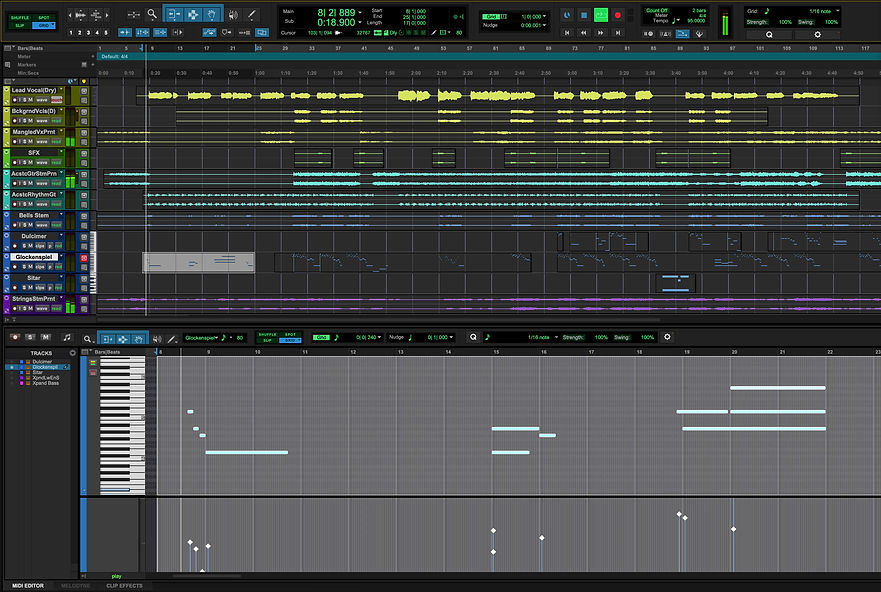Image resolution: width=881 pixels, height=592 pixels.
Task: Click the Strength 100% value slider
Action: (x=786, y=20)
